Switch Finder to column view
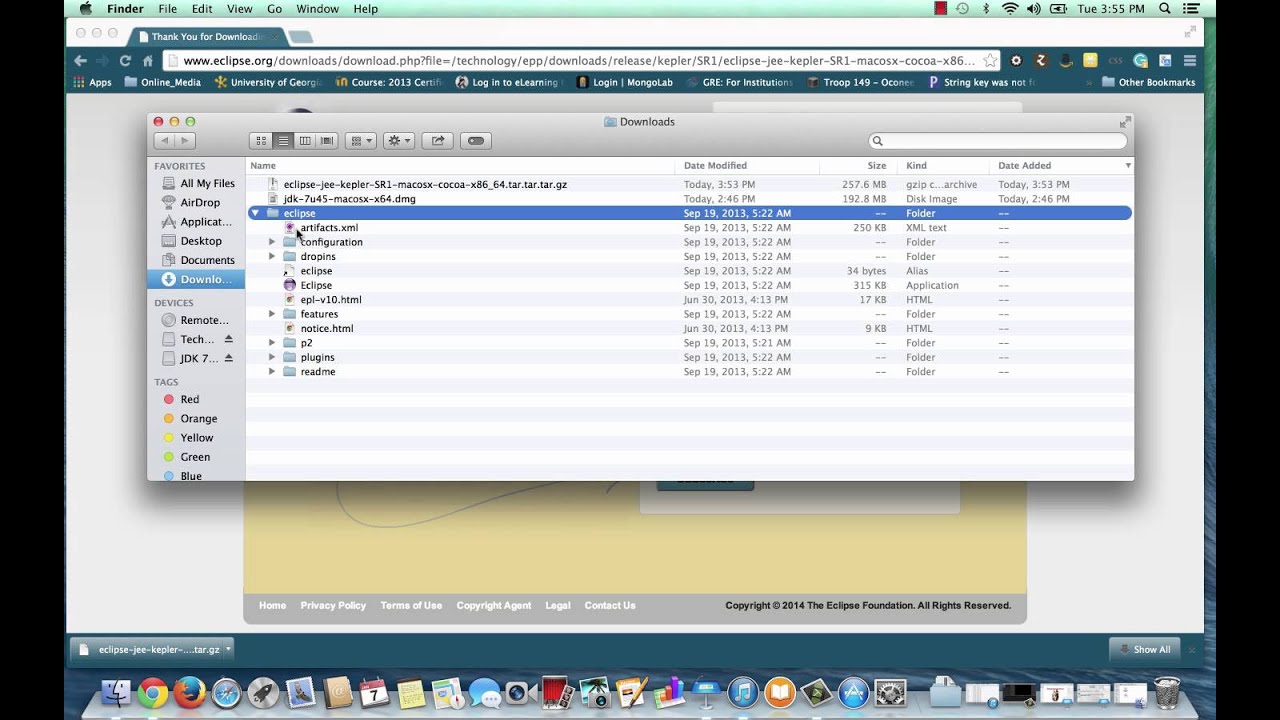The image size is (1280, 720). (305, 140)
